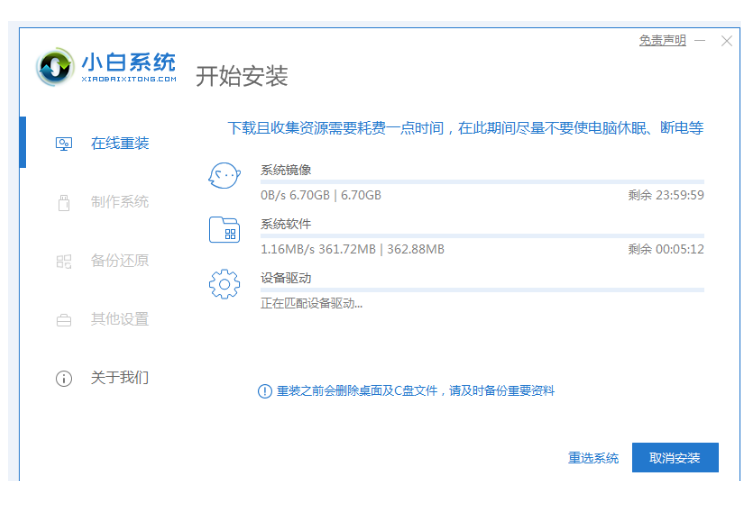
Task: Click the 系统软件 download progress bar
Action: [x=482, y=236]
